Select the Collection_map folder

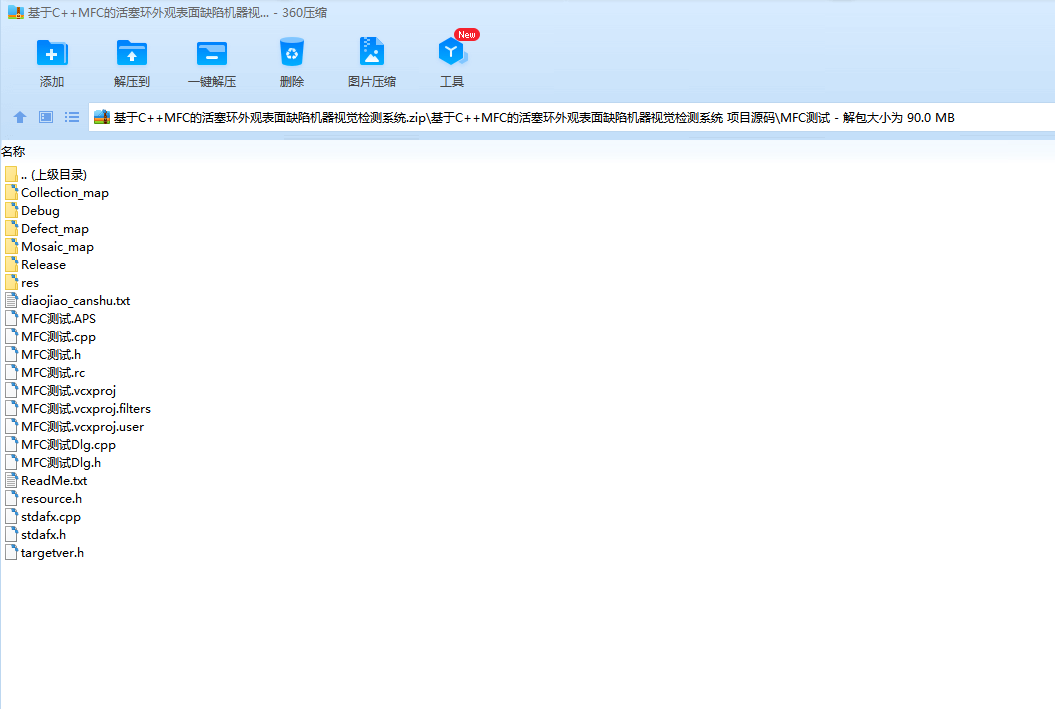pos(57,193)
